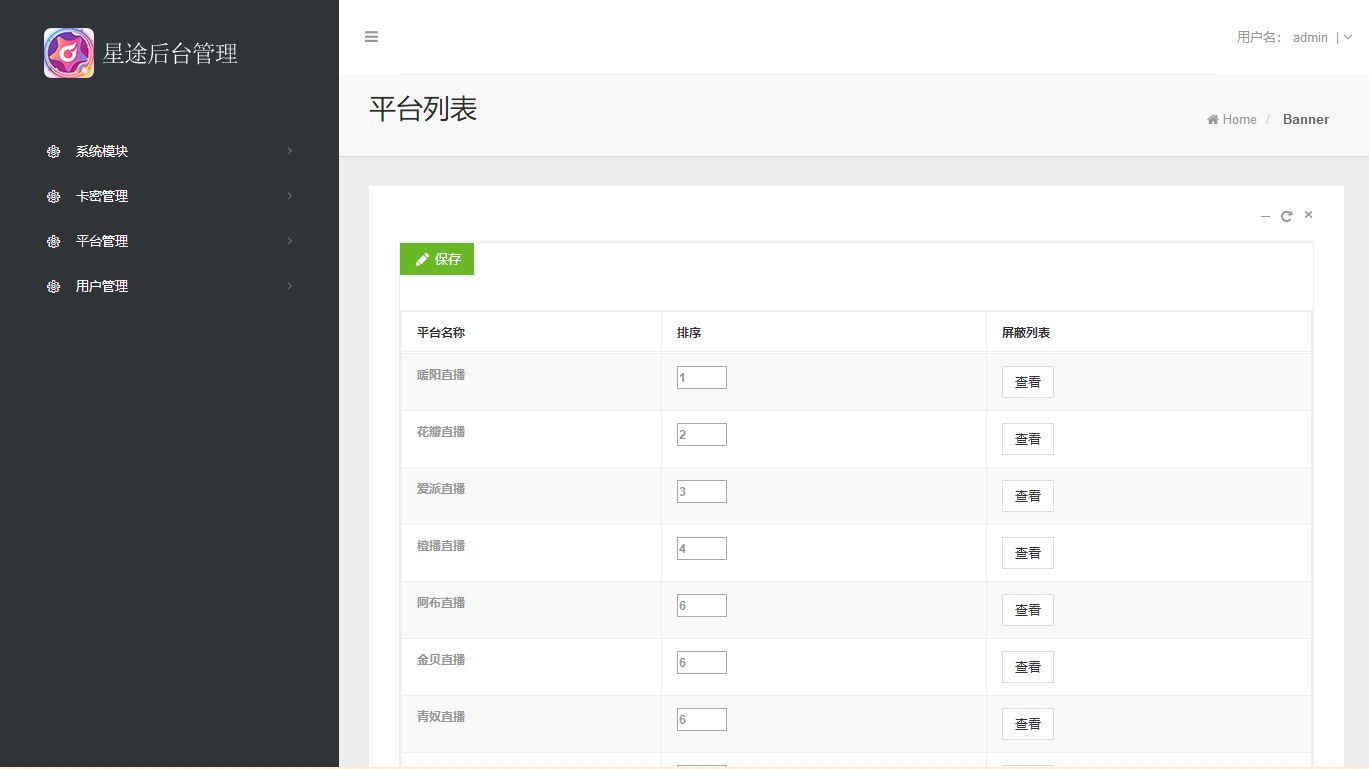The image size is (1369, 769).
Task: Expand the 卡密管理 chevron arrow
Action: tap(290, 196)
